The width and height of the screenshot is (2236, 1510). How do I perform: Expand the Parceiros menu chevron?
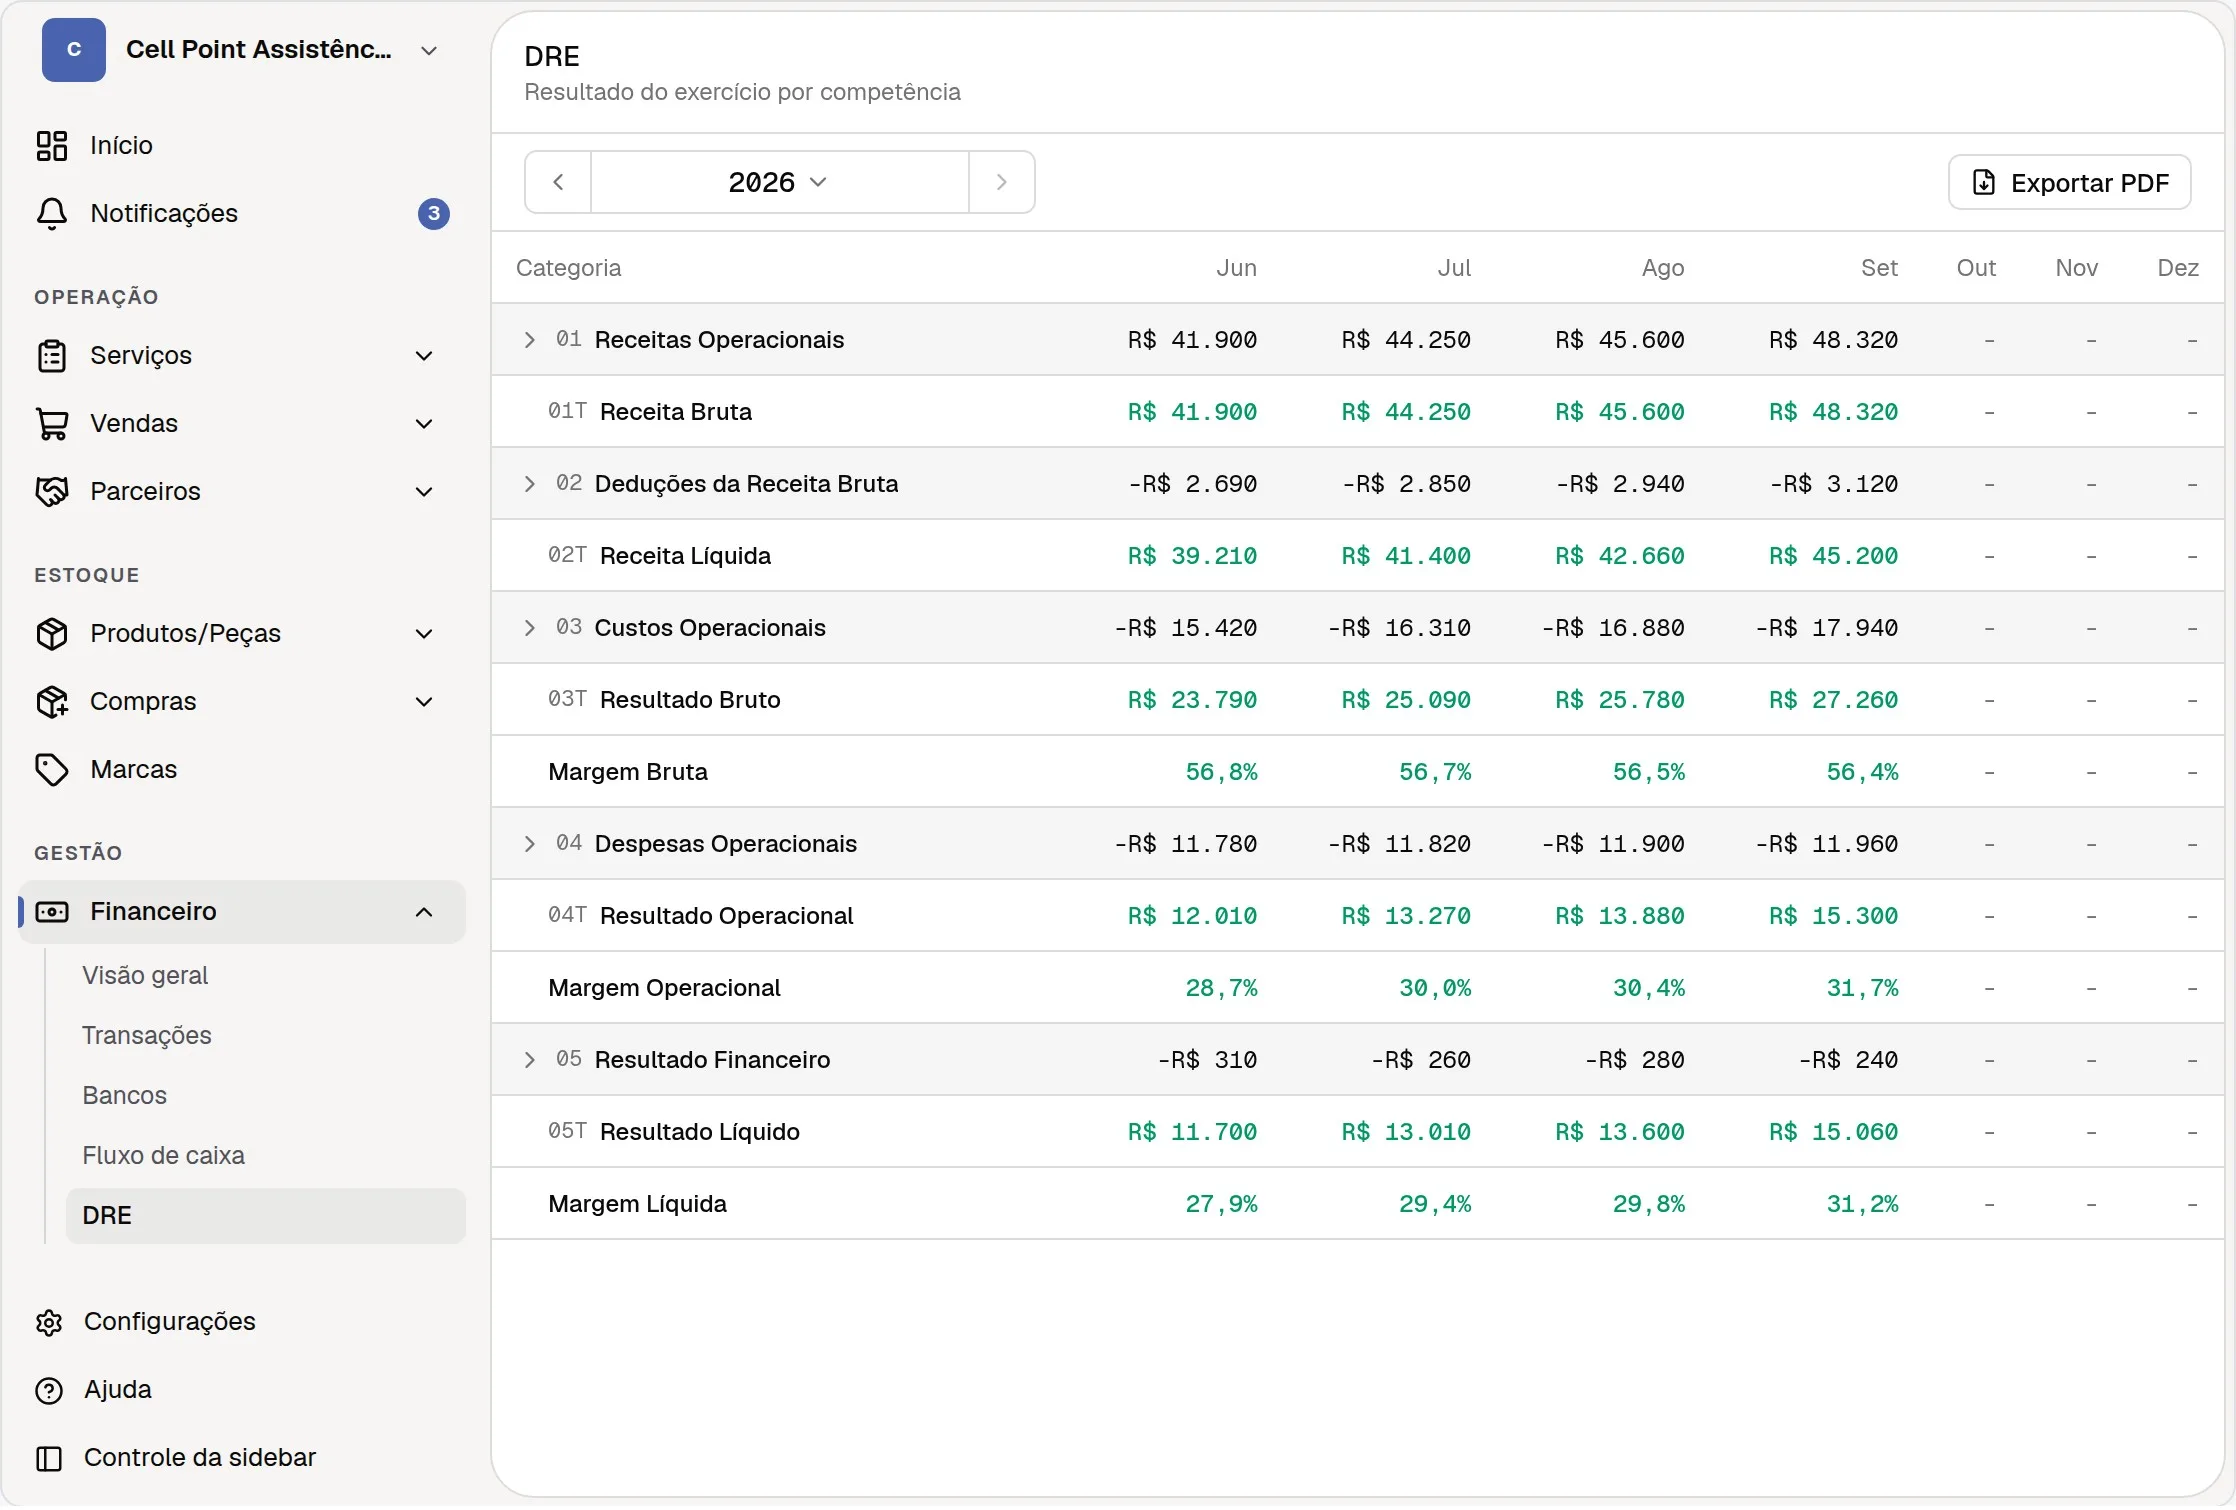[424, 492]
